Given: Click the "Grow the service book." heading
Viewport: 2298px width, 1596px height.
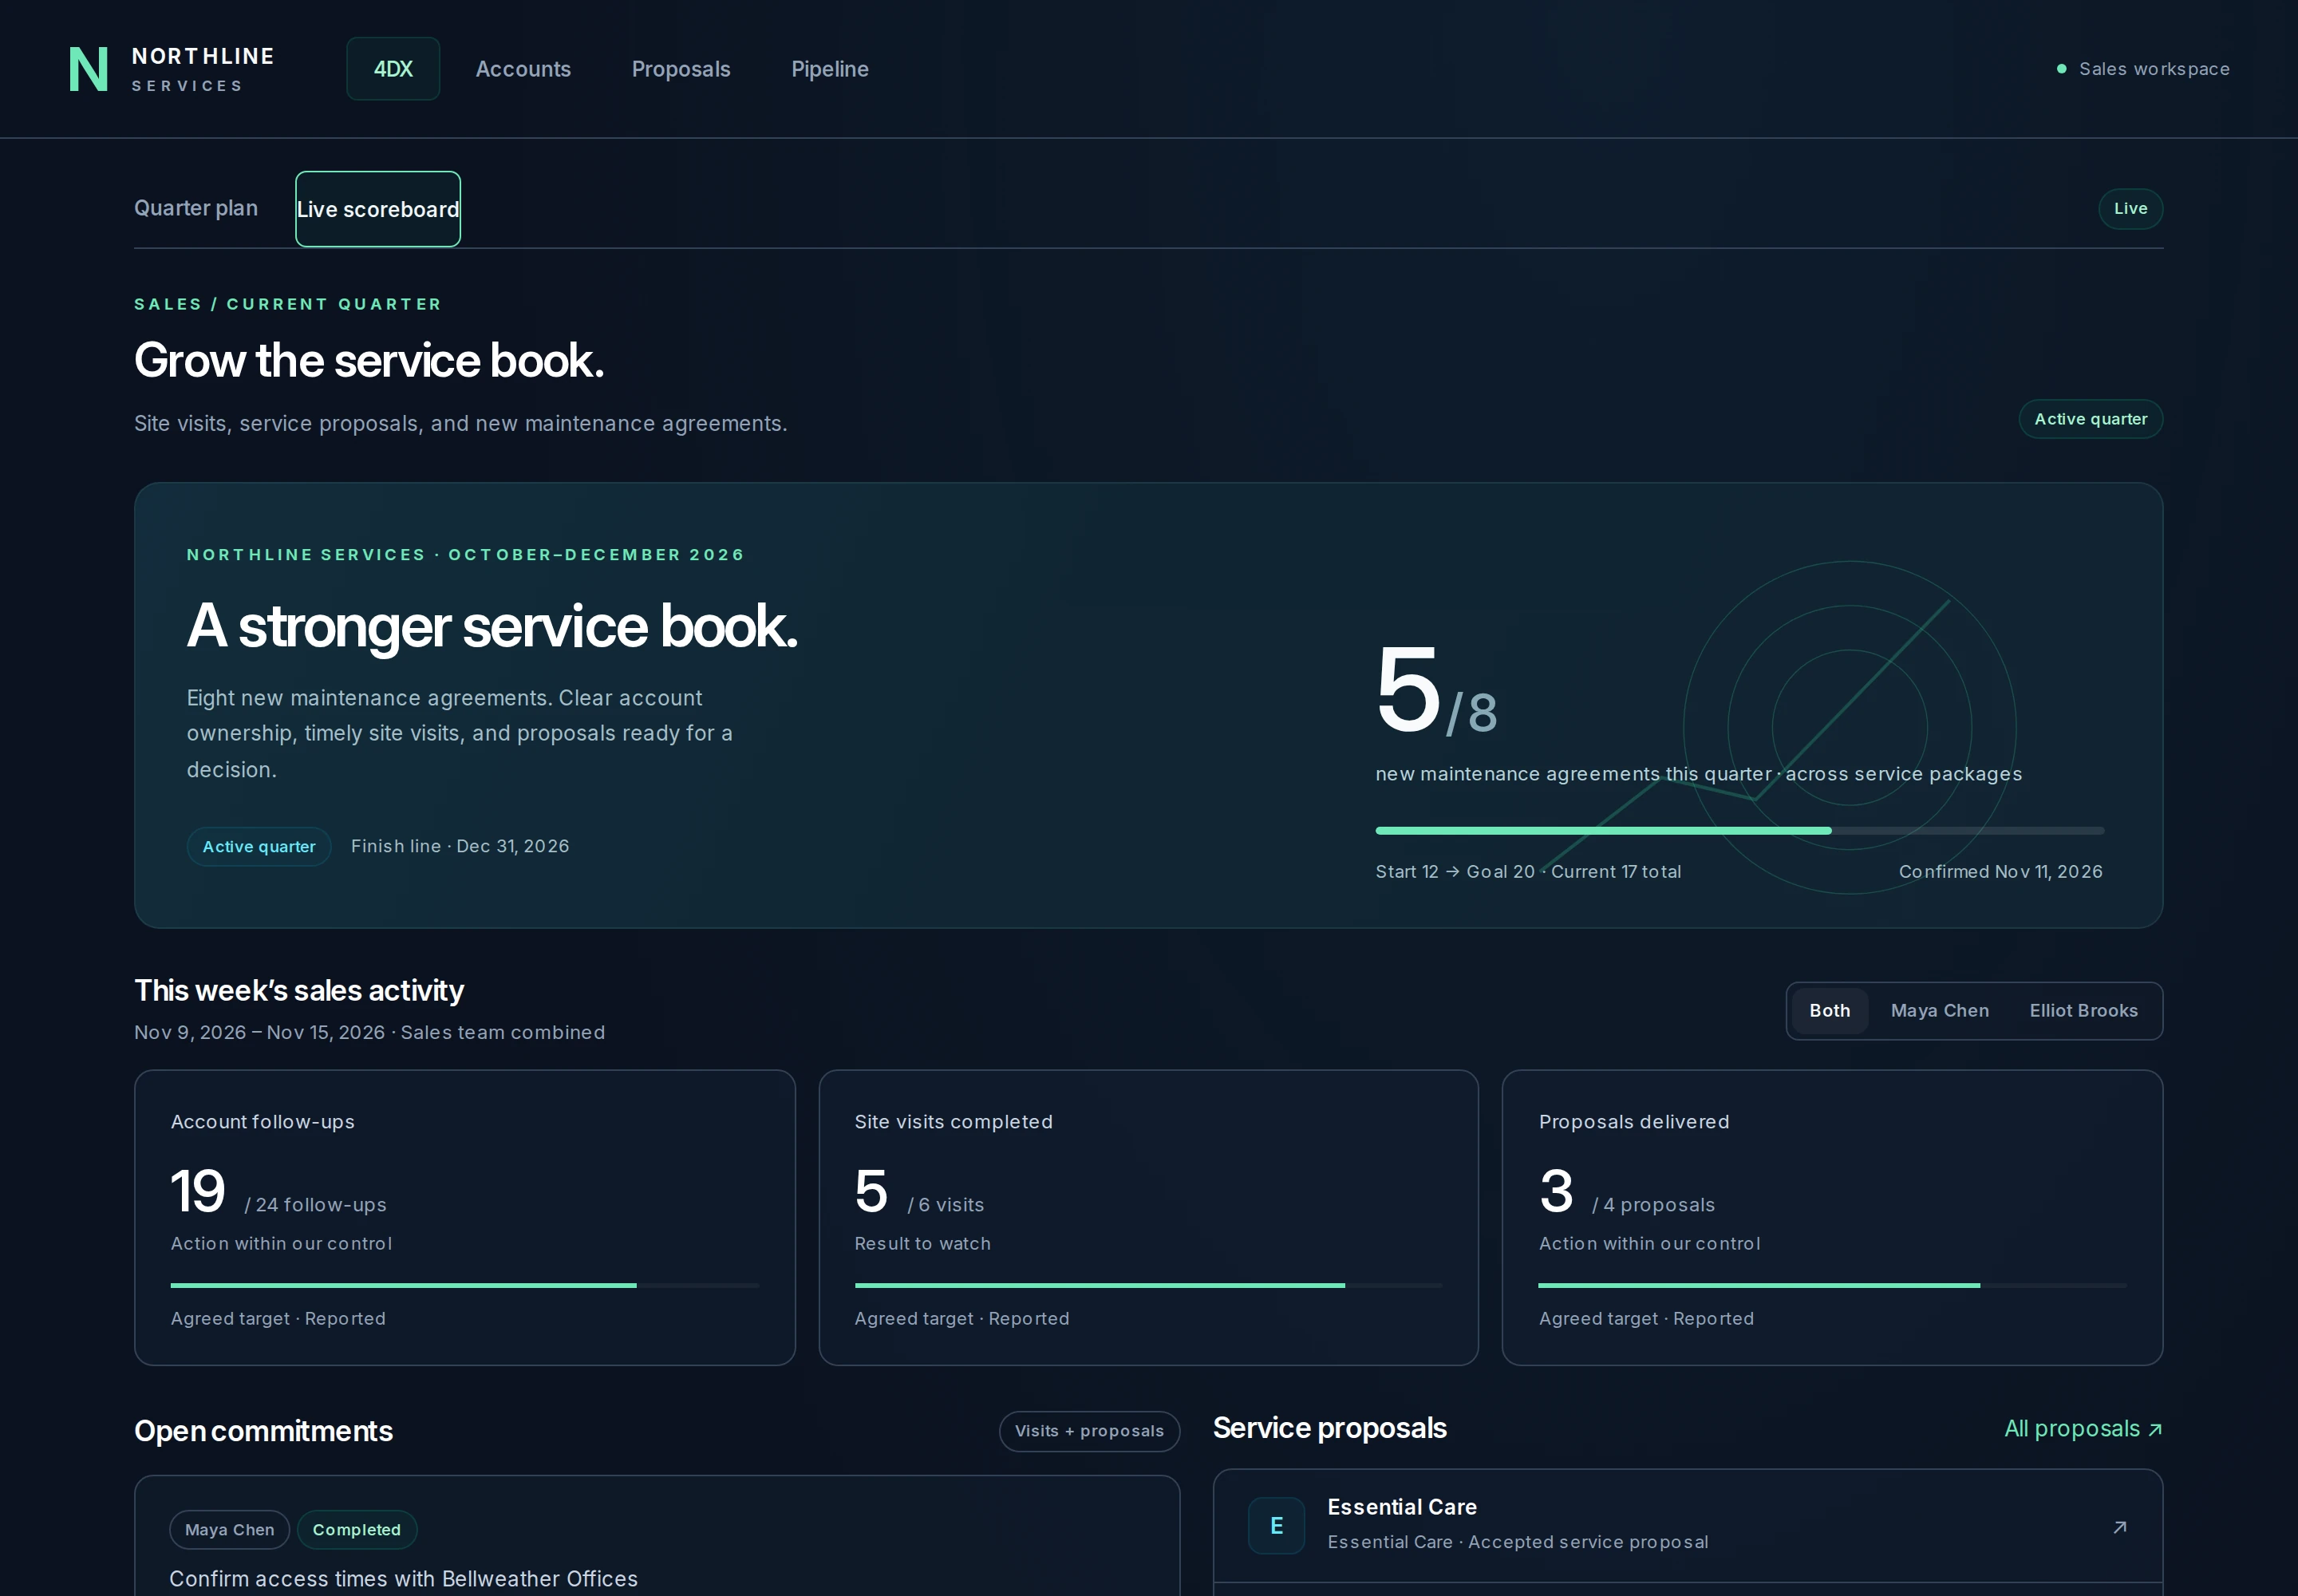Looking at the screenshot, I should 369,360.
